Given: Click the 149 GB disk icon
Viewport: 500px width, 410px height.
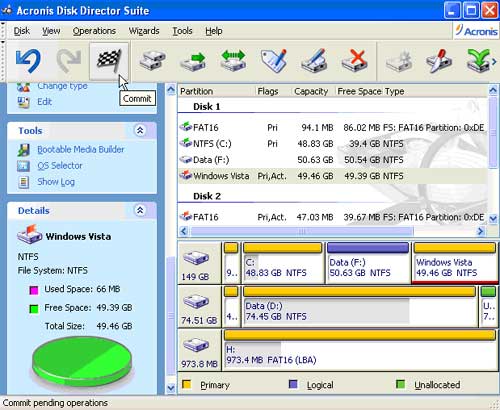Looking at the screenshot, I should 196,258.
